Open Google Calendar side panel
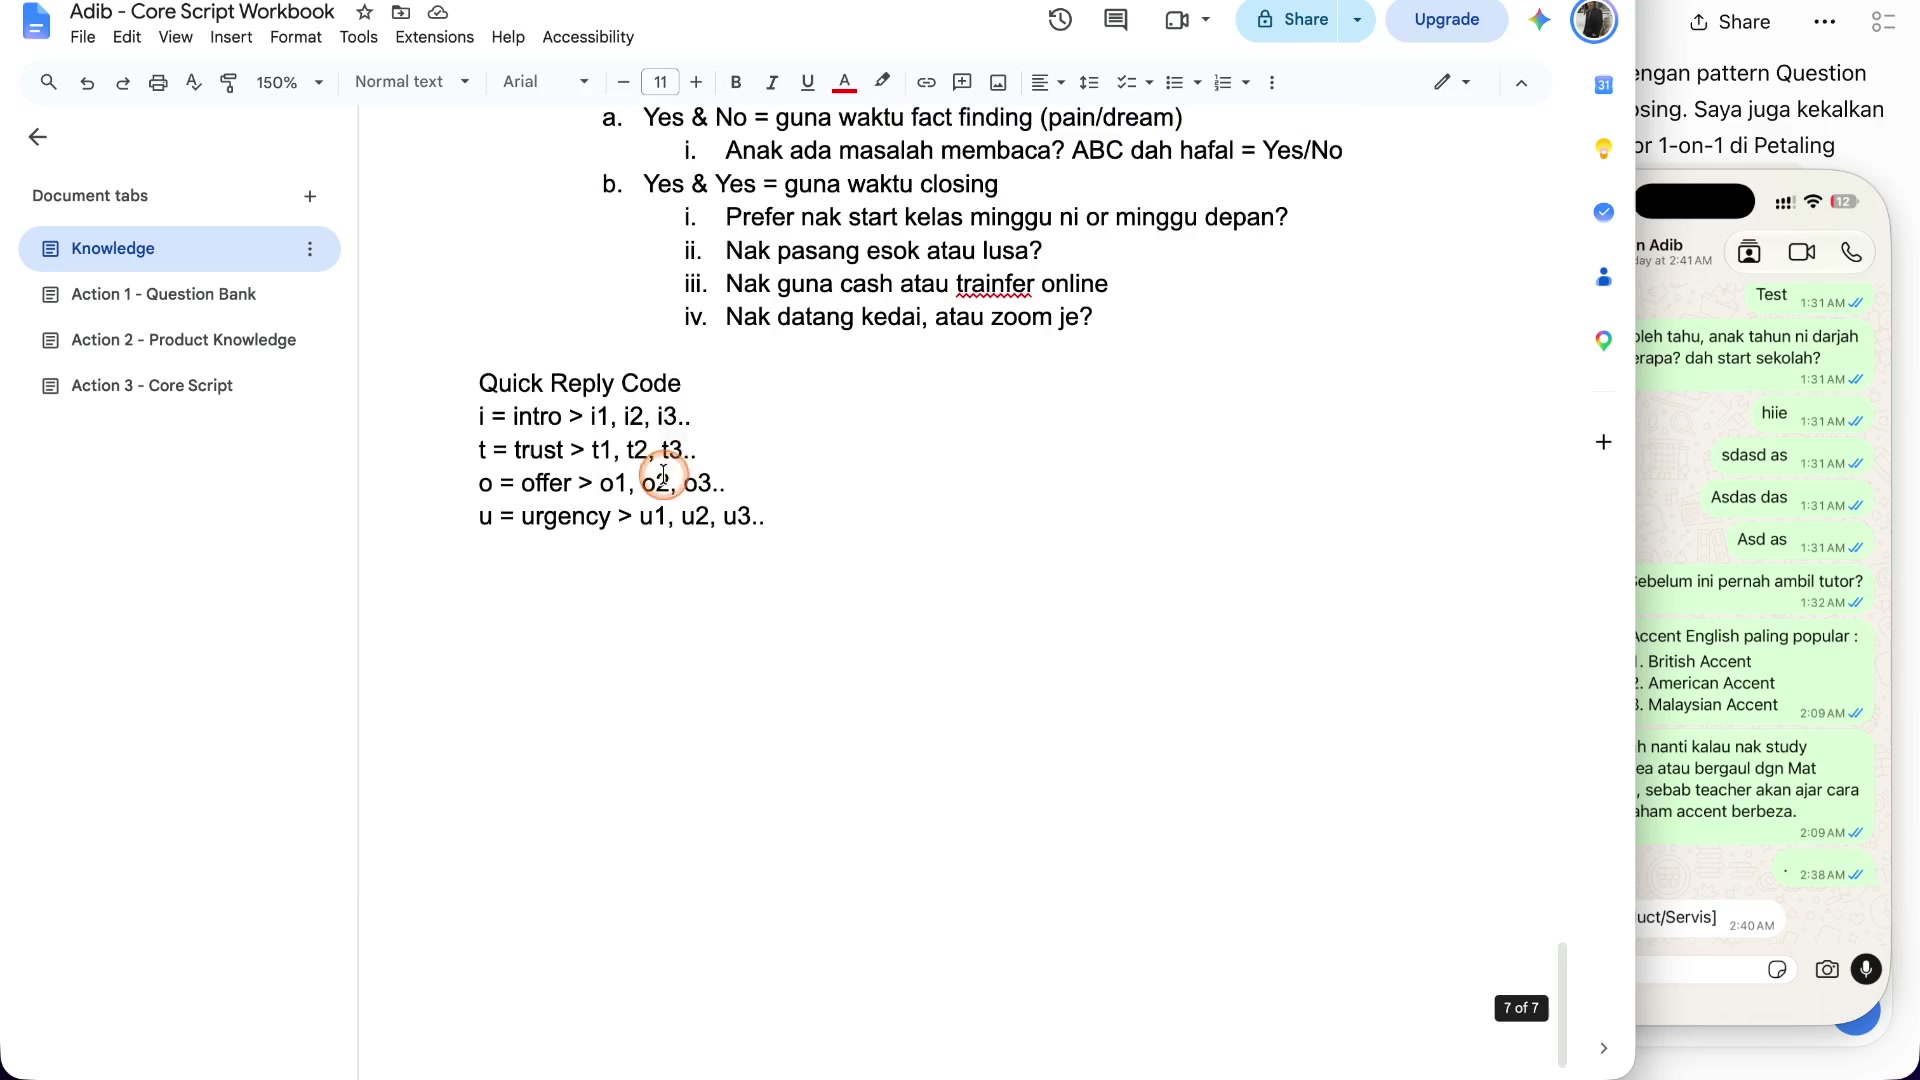This screenshot has width=1920, height=1080. point(1604,85)
